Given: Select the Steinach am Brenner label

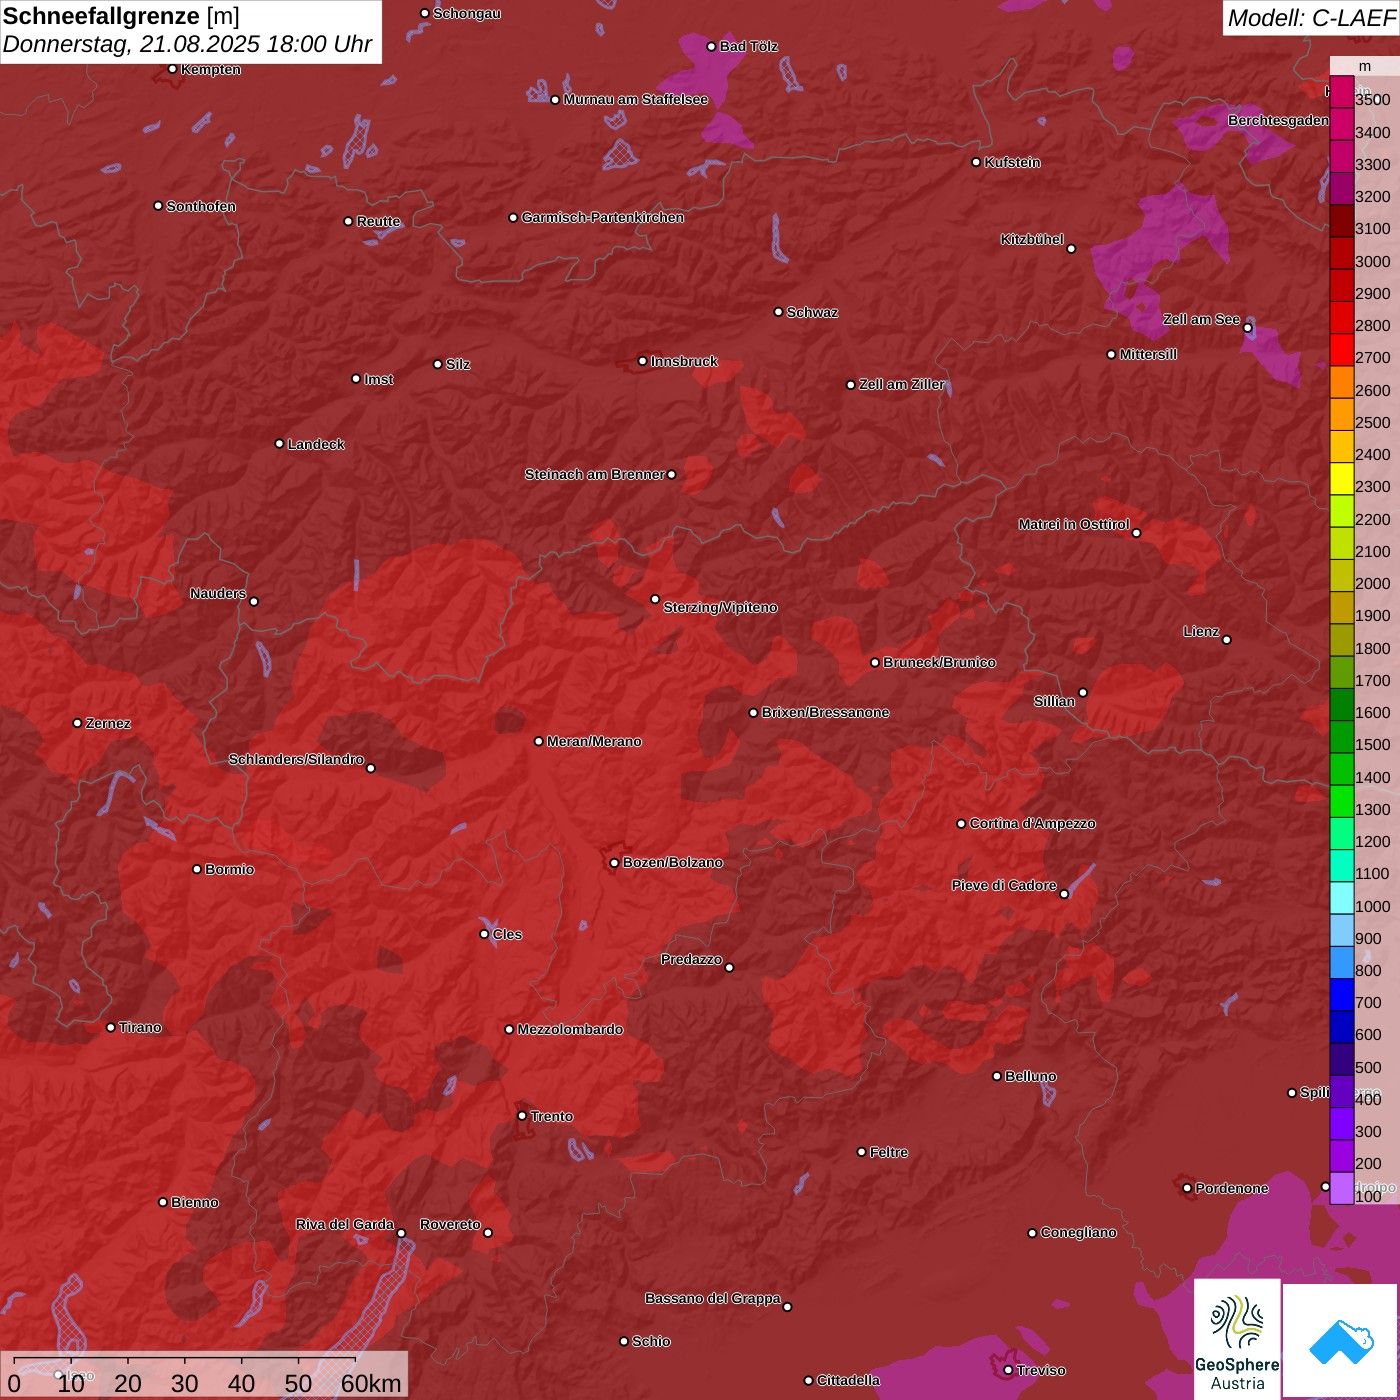Looking at the screenshot, I should click(595, 474).
